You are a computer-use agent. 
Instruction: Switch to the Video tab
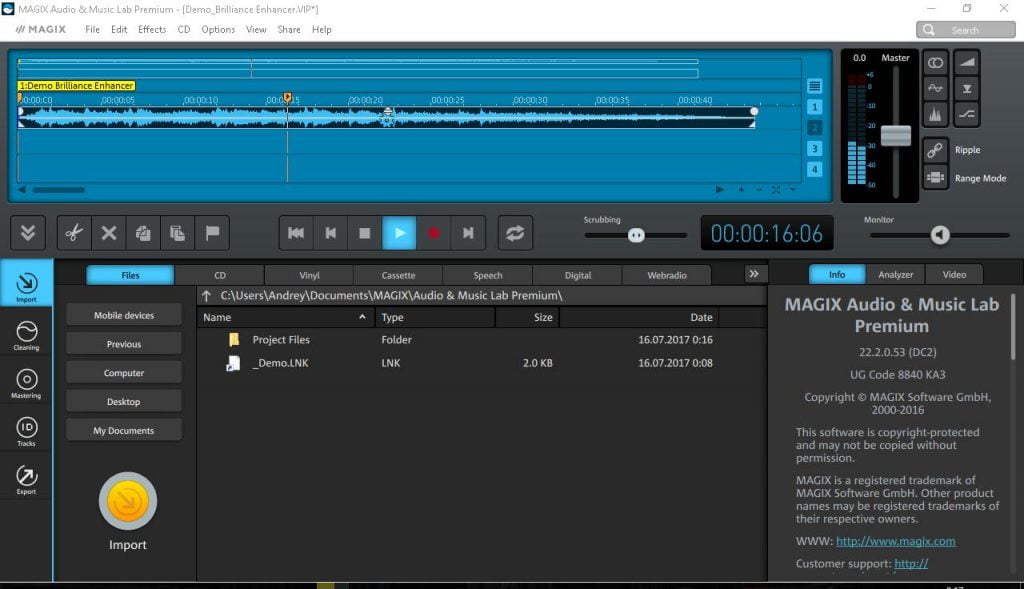point(954,274)
